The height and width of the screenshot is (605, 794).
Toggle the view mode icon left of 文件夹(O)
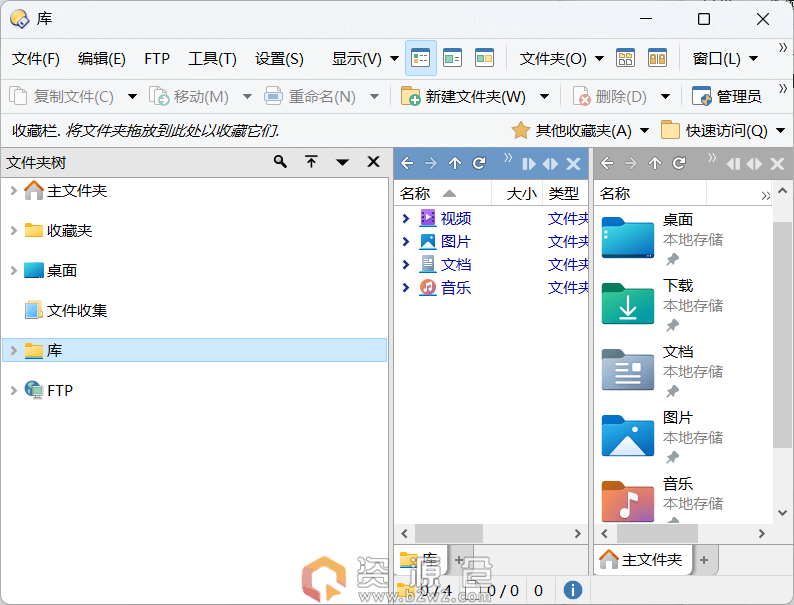click(x=485, y=58)
